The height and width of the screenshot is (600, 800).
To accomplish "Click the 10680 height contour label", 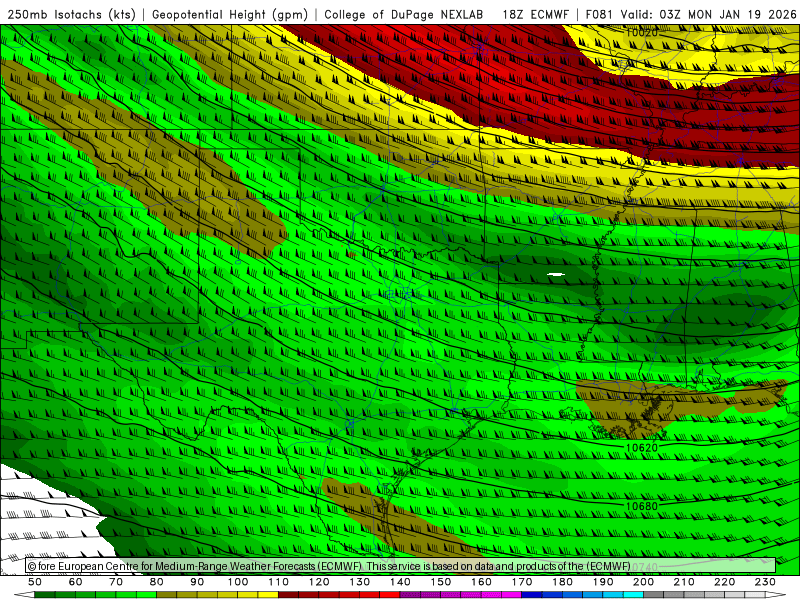I will [642, 506].
